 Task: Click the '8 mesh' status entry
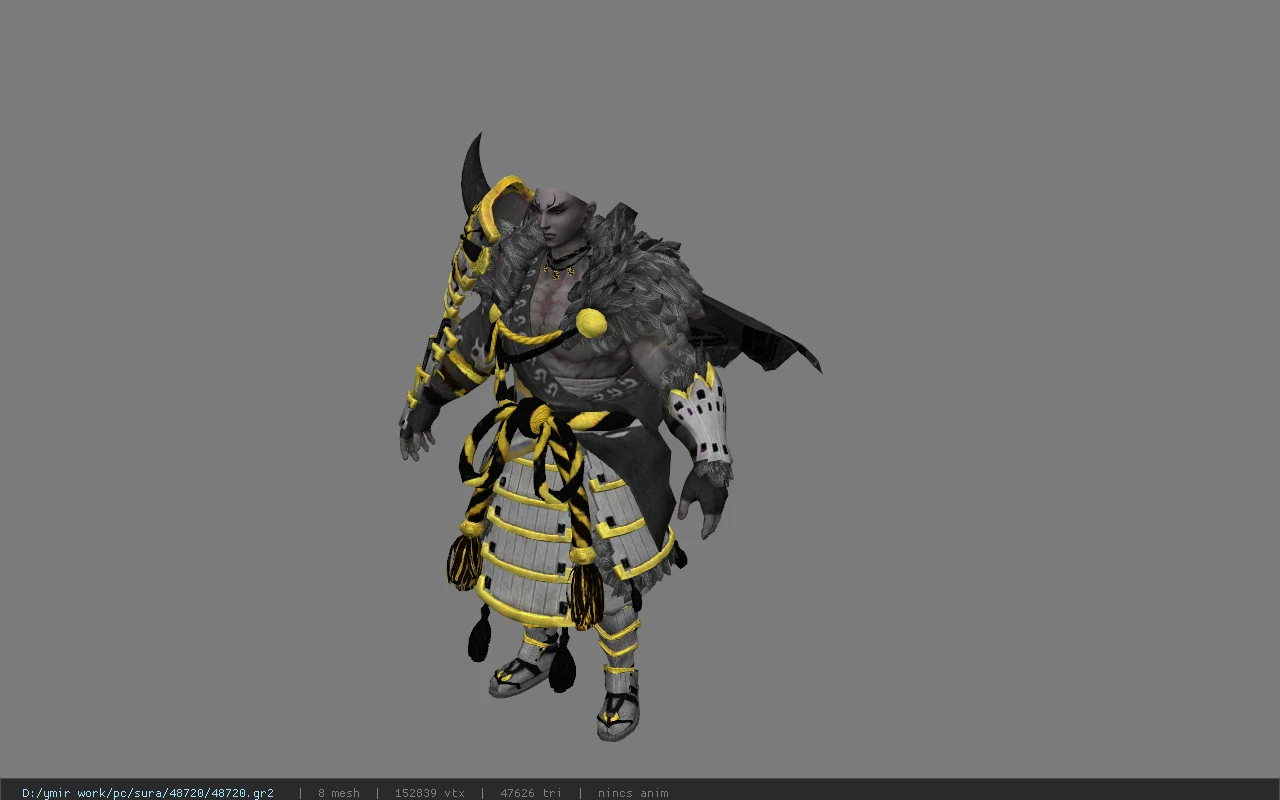pos(339,793)
